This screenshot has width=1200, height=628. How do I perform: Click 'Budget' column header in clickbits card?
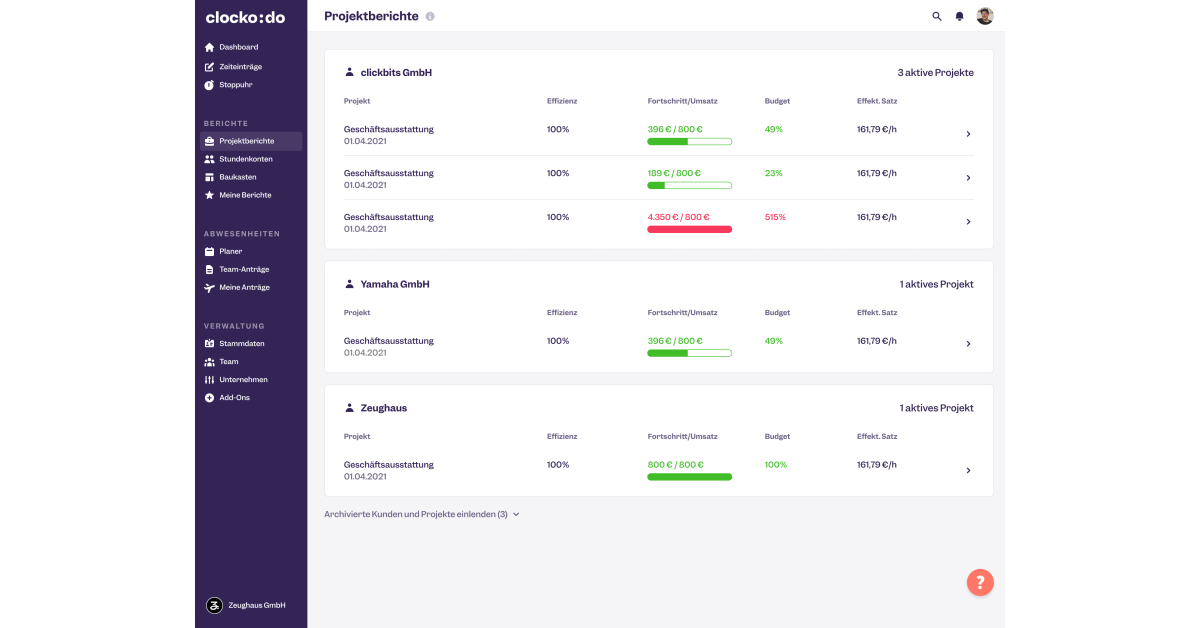778,101
